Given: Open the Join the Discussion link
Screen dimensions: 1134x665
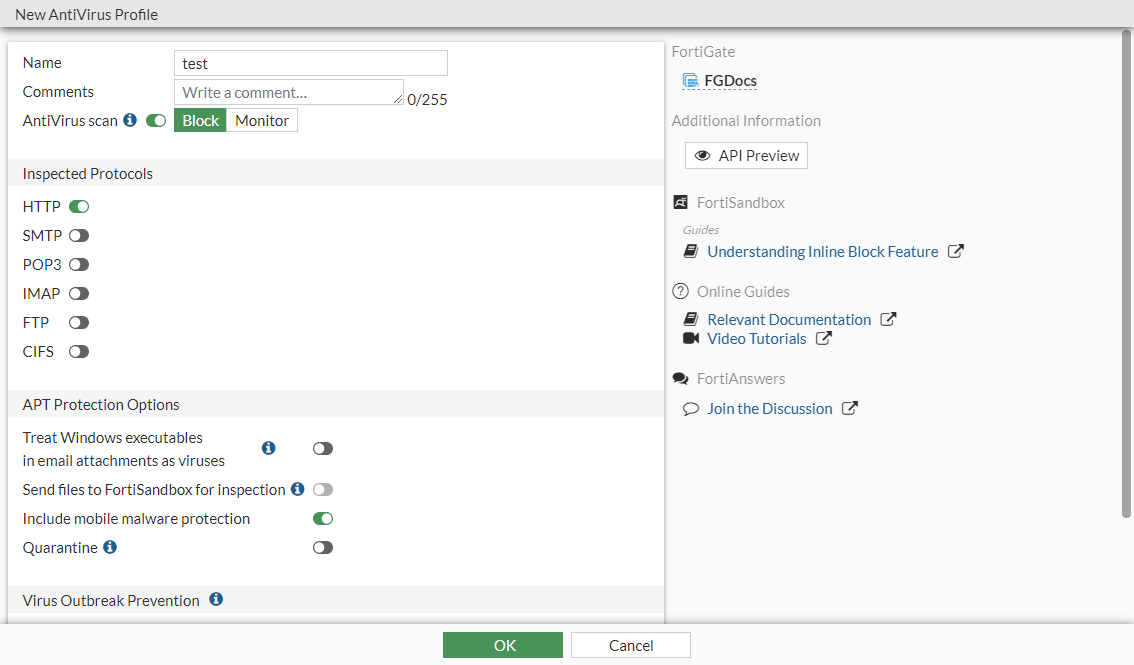Looking at the screenshot, I should (769, 408).
